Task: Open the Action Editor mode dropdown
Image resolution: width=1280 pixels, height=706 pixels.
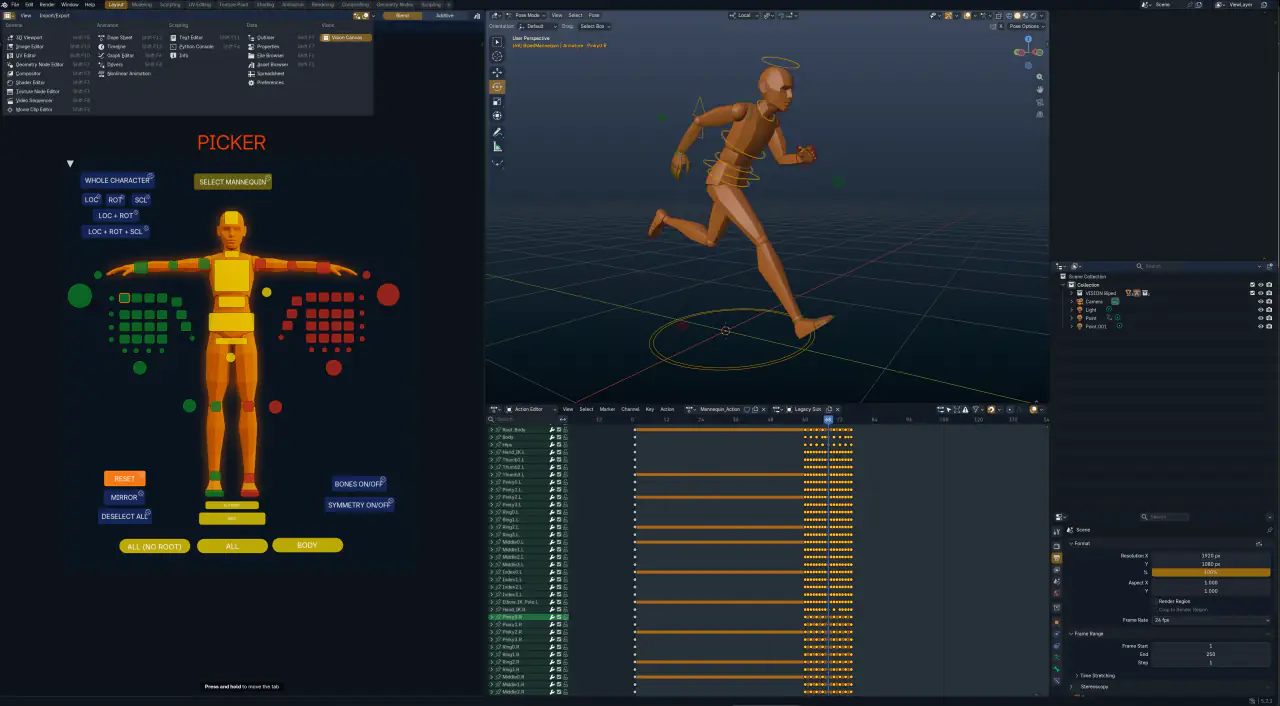Action: pyautogui.click(x=530, y=409)
